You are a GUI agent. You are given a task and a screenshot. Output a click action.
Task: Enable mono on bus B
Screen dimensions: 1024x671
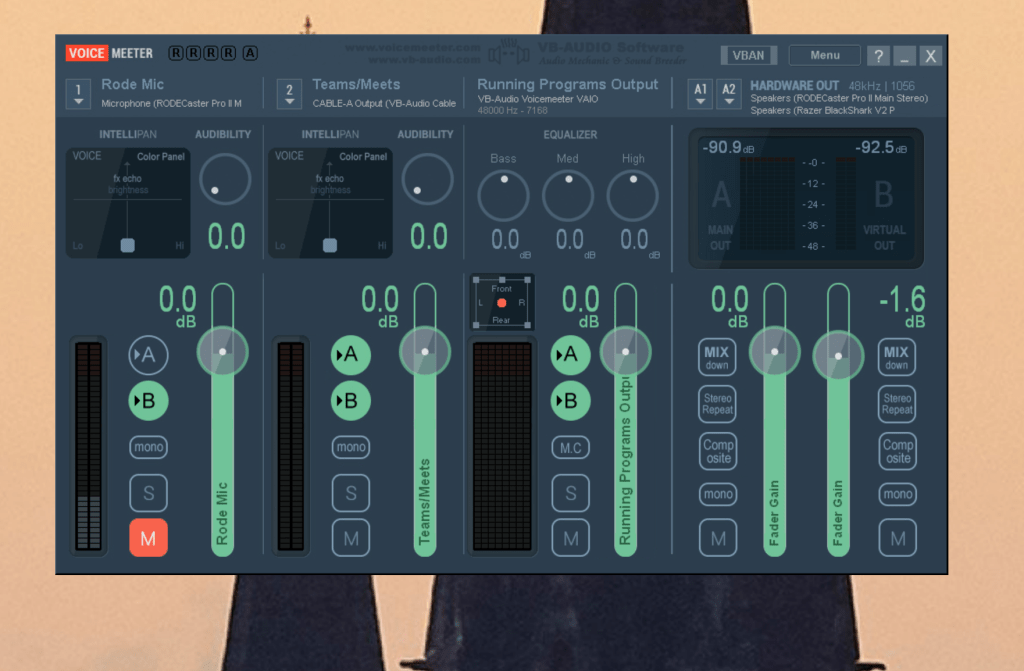pyautogui.click(x=898, y=494)
